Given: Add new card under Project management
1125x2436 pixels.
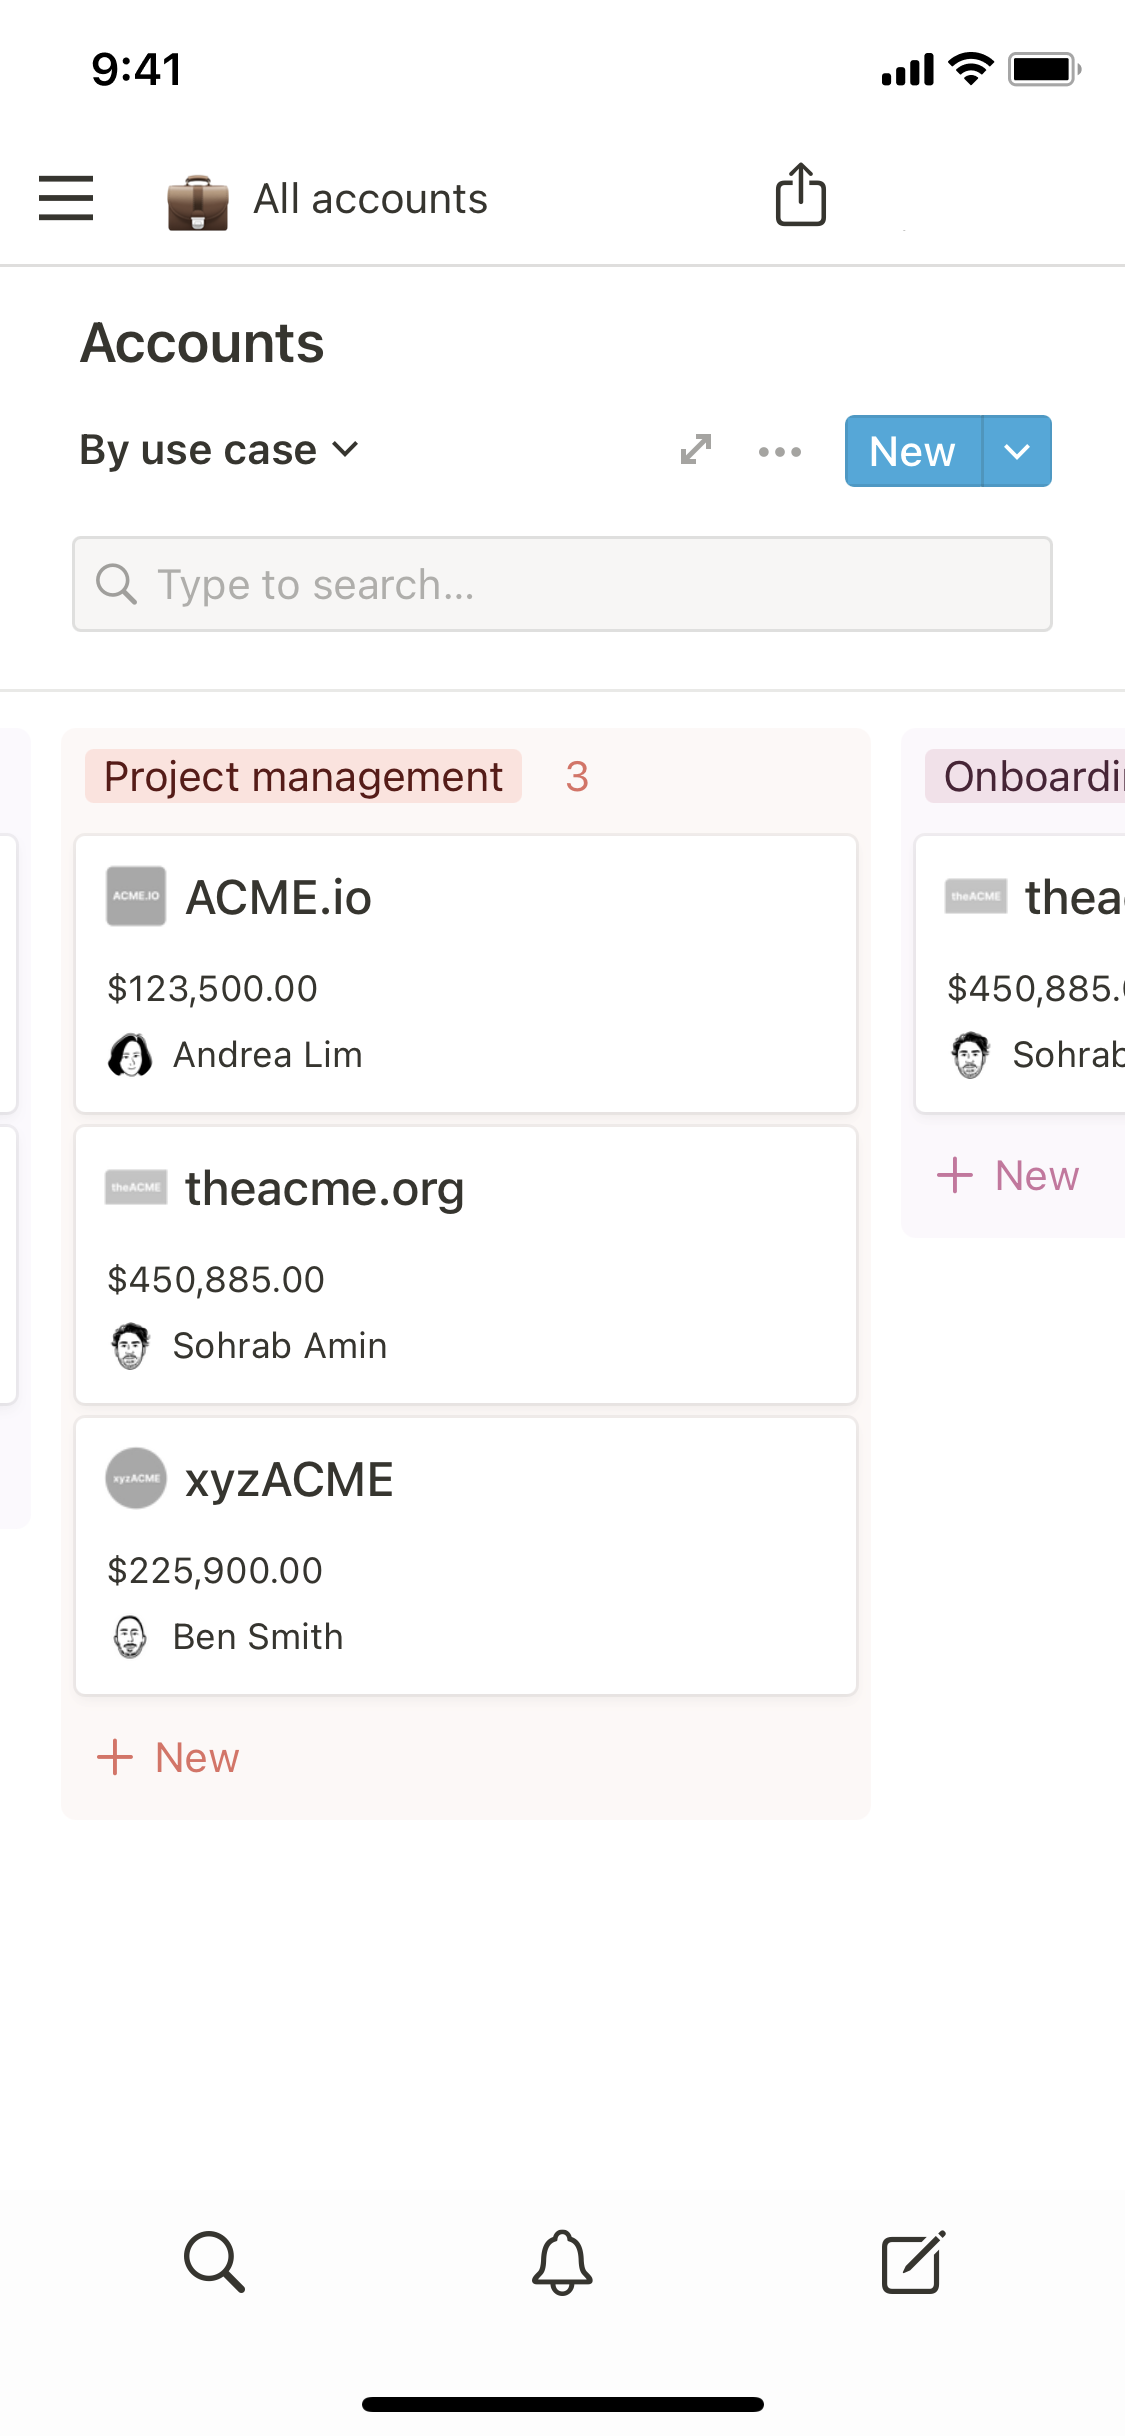Looking at the screenshot, I should click(x=168, y=1757).
